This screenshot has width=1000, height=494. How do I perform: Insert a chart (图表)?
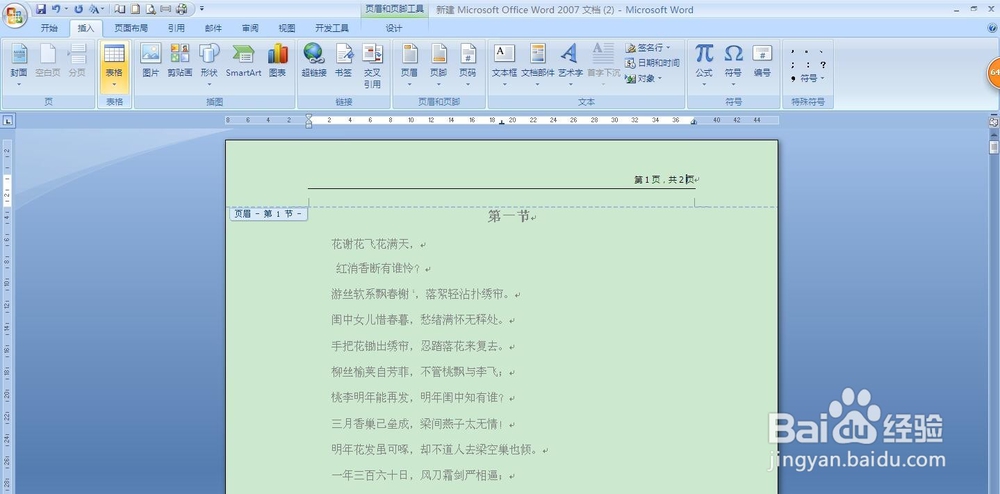coord(277,61)
